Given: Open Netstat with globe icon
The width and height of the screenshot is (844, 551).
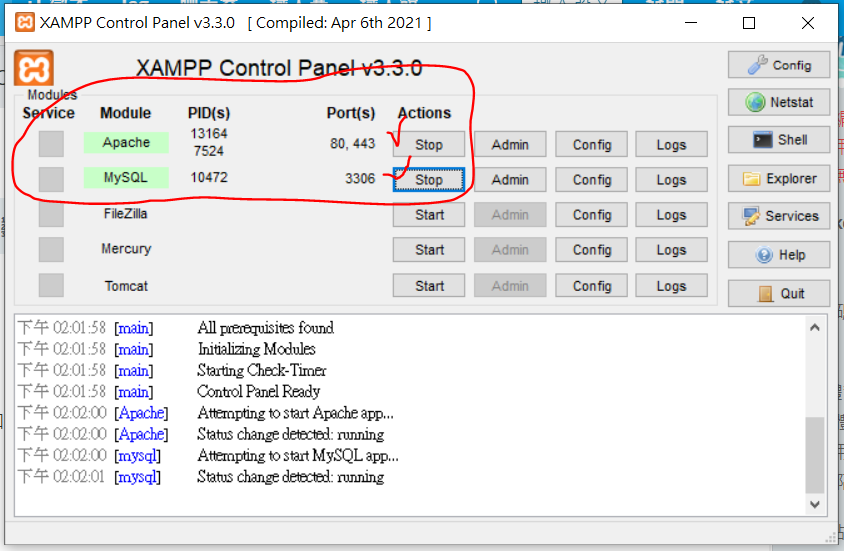Looking at the screenshot, I should click(x=779, y=102).
